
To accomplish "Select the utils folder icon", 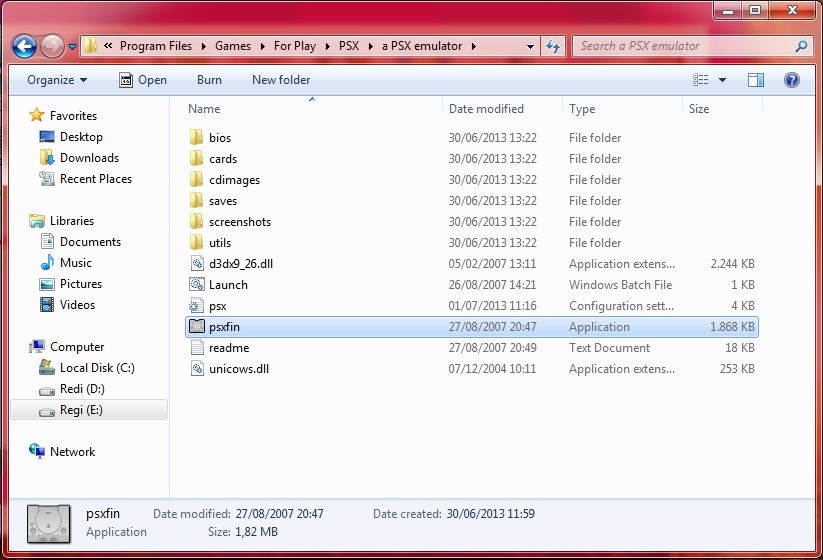I will 196,242.
